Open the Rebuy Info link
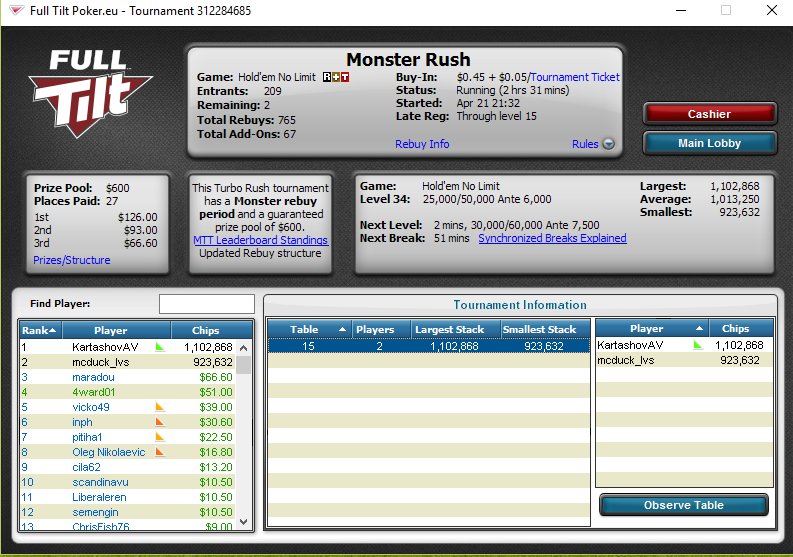Viewport: 793px width, 557px height. (422, 144)
